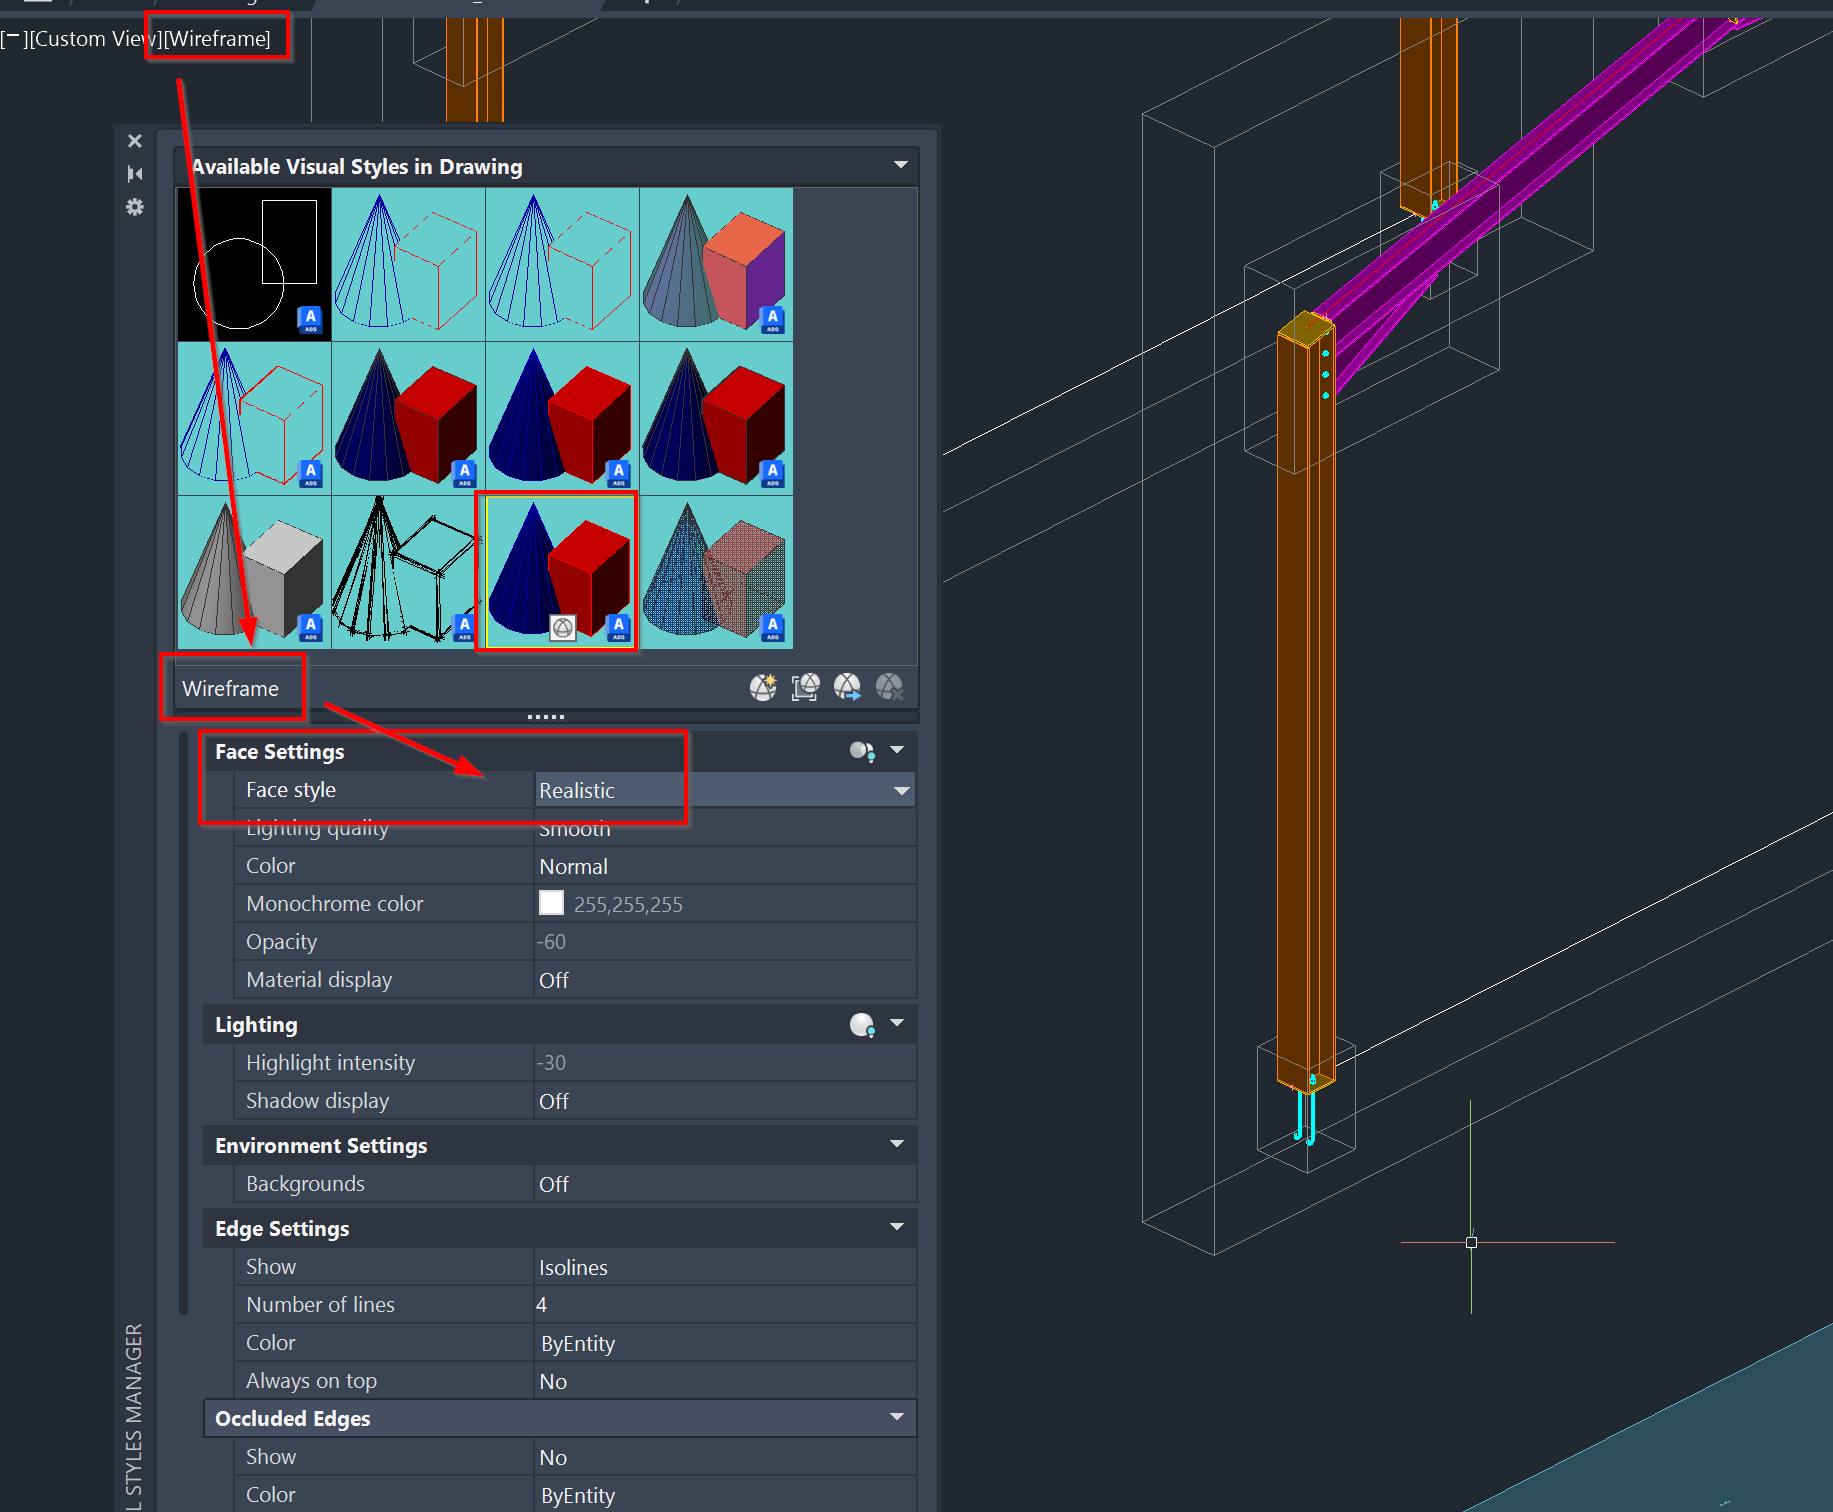Screen dimensions: 1833x1512
Task: Click the auto-hide pin on the palette sidebar
Action: click(x=134, y=173)
